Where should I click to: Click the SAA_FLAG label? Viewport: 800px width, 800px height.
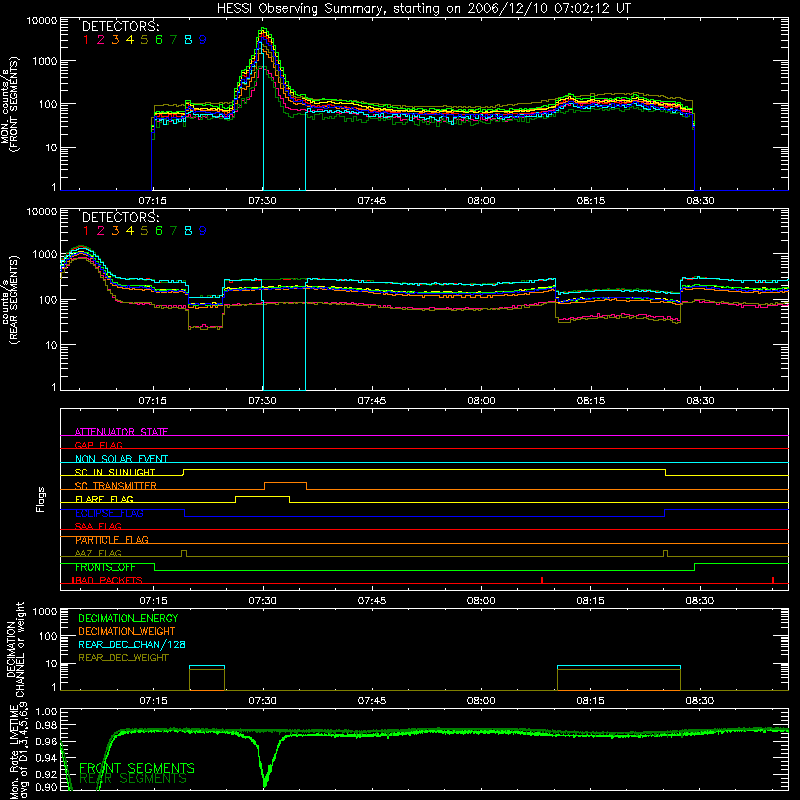click(x=98, y=526)
